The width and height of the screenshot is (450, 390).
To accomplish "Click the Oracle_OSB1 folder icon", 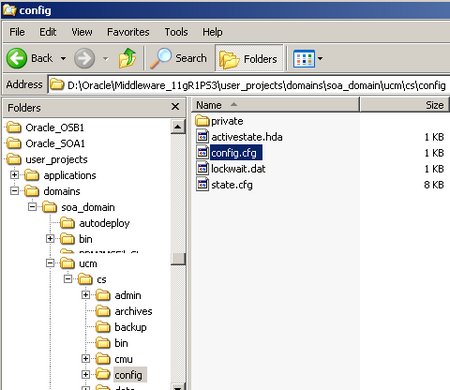I will [x=14, y=127].
